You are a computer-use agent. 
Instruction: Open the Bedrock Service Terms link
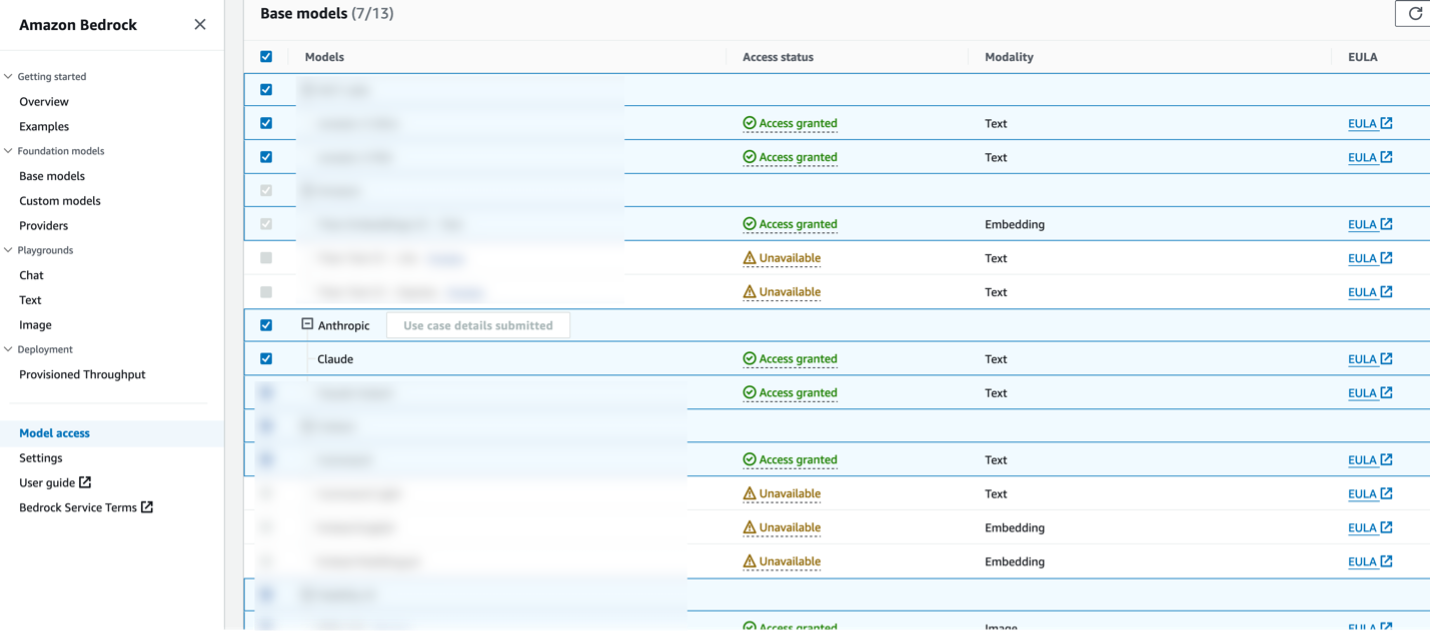(x=86, y=507)
